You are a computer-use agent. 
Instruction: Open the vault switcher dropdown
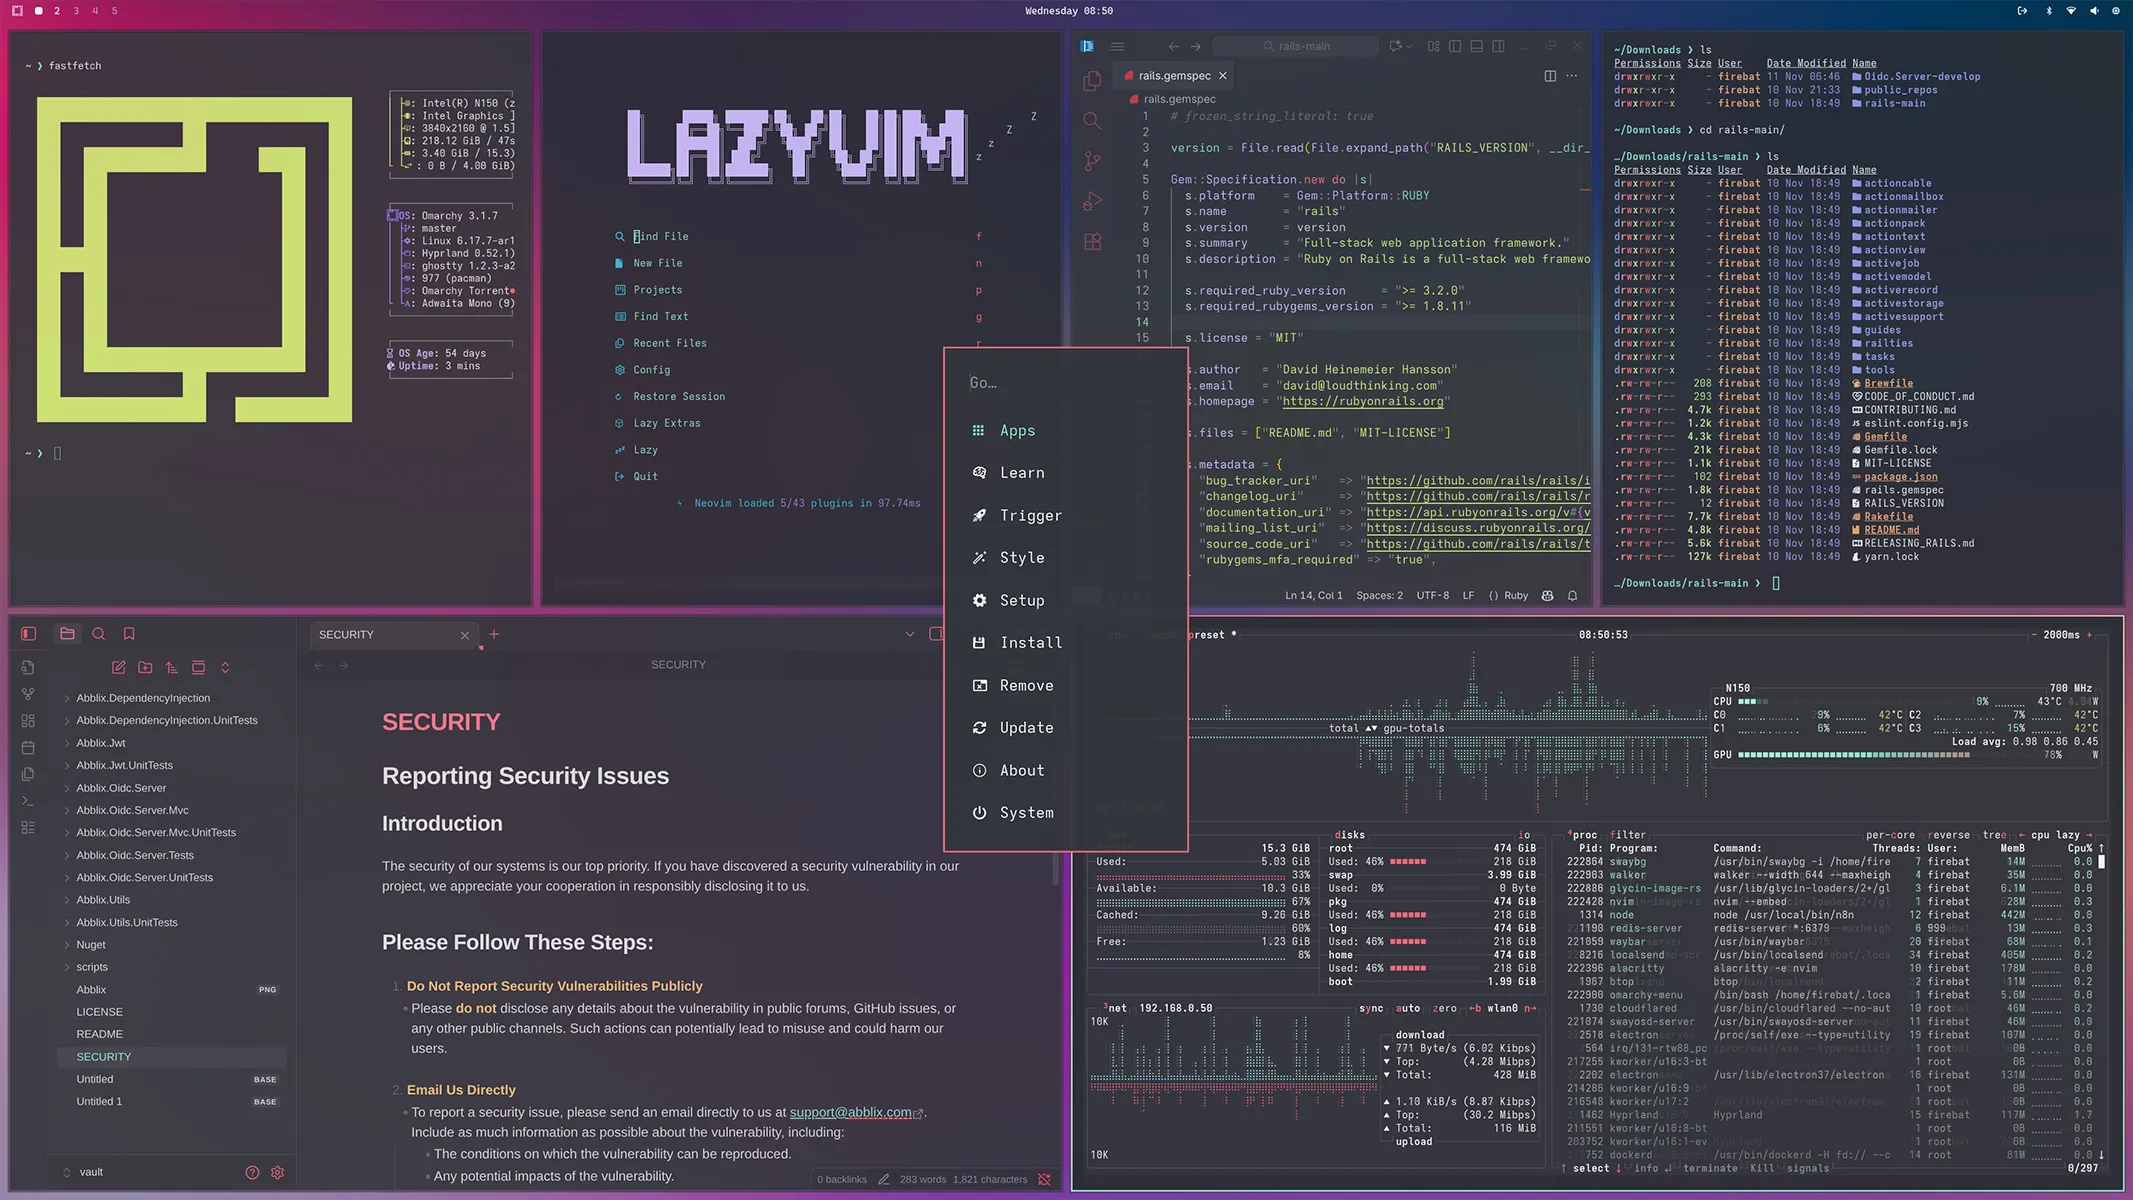point(84,1172)
